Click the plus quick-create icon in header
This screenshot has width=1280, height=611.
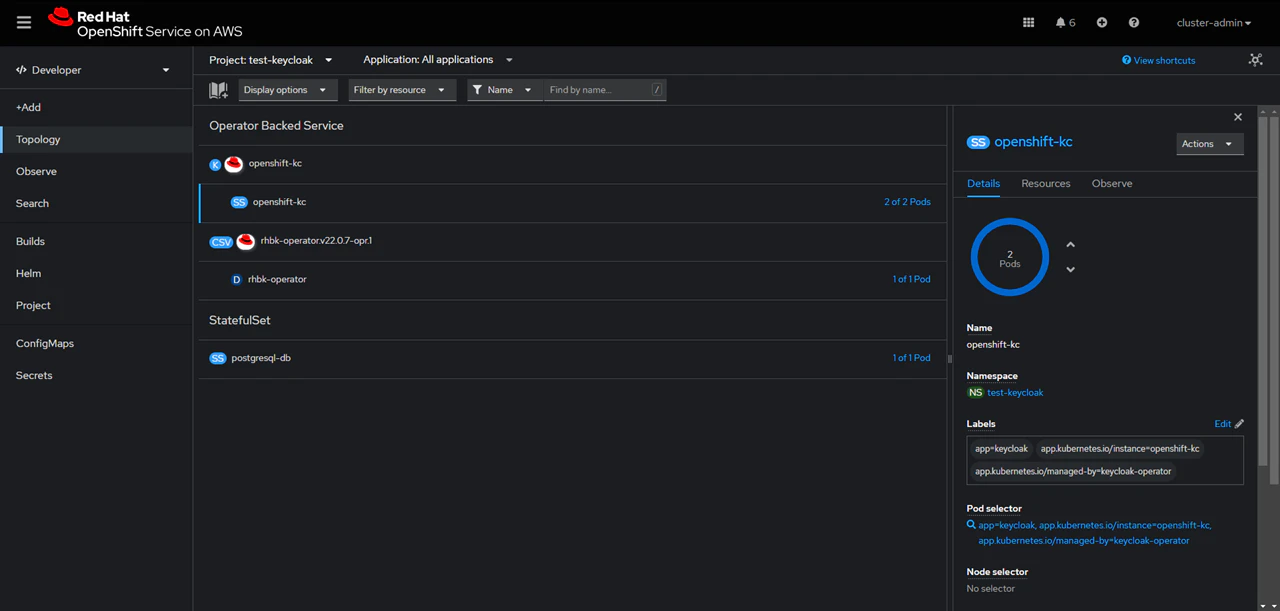(x=1102, y=22)
